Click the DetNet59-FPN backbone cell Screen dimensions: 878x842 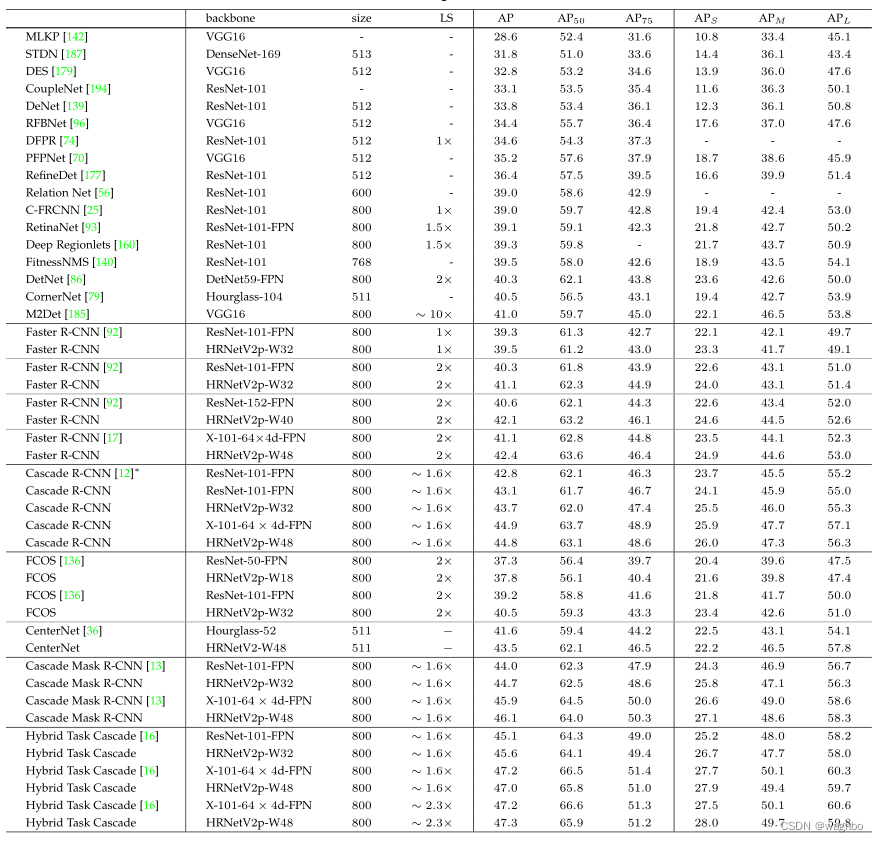(245, 280)
